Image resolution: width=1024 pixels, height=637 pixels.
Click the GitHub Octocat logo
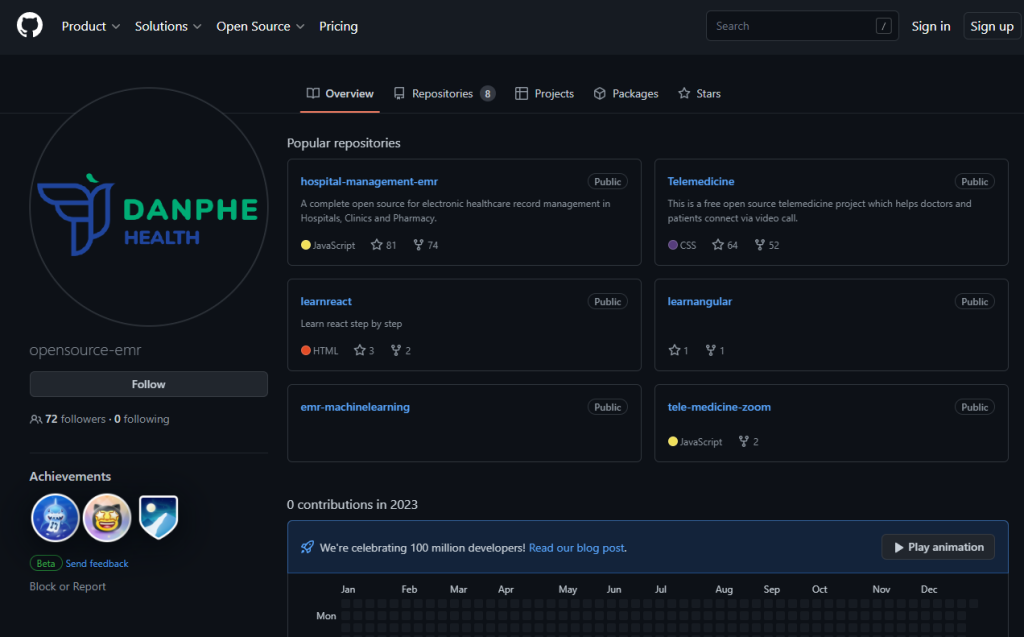tap(29, 26)
